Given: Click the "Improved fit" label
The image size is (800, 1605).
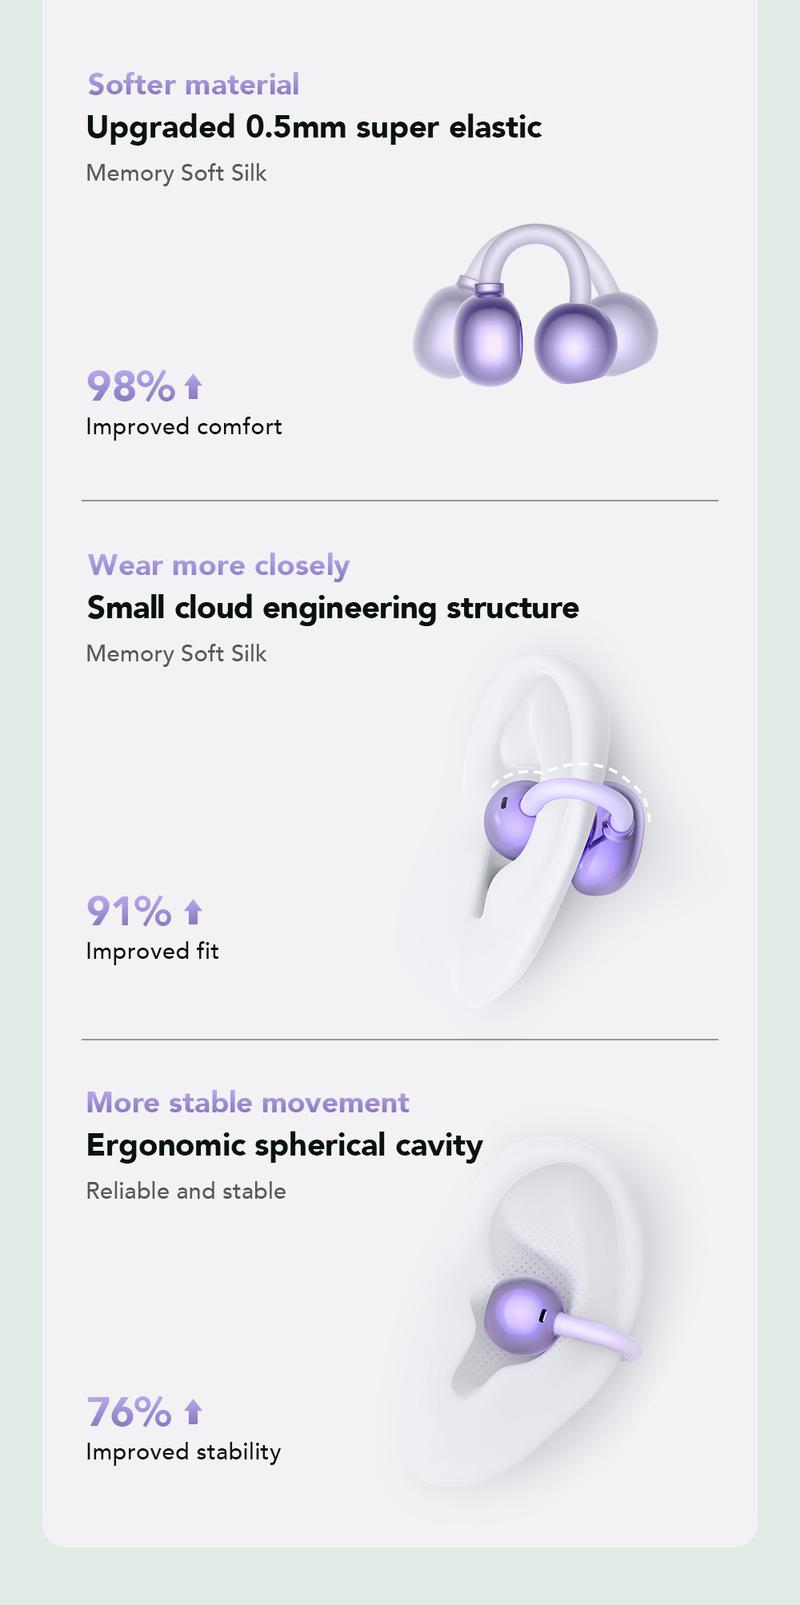Looking at the screenshot, I should tap(152, 951).
